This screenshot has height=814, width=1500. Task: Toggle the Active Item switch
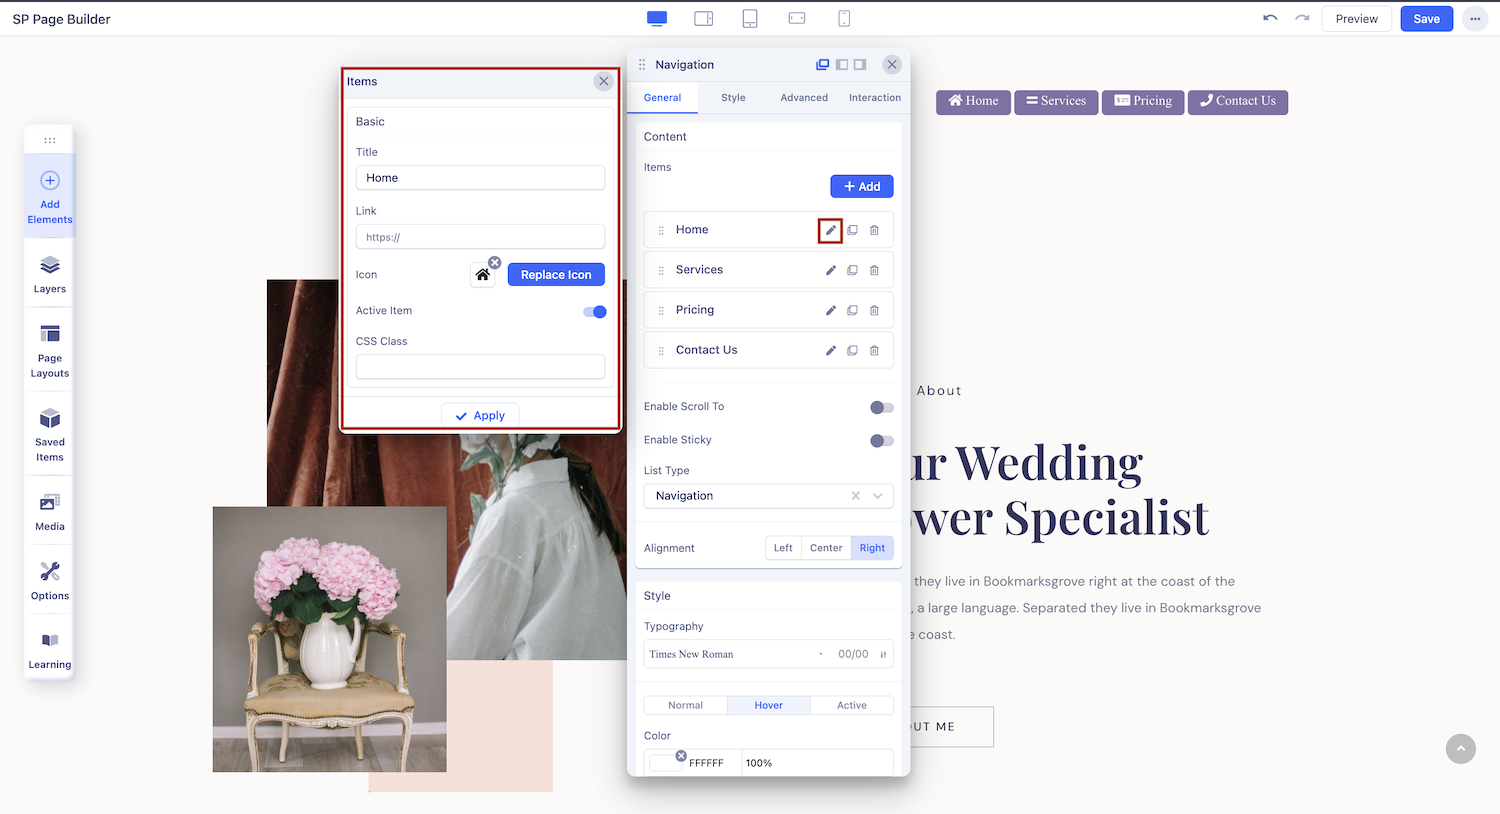tap(594, 311)
